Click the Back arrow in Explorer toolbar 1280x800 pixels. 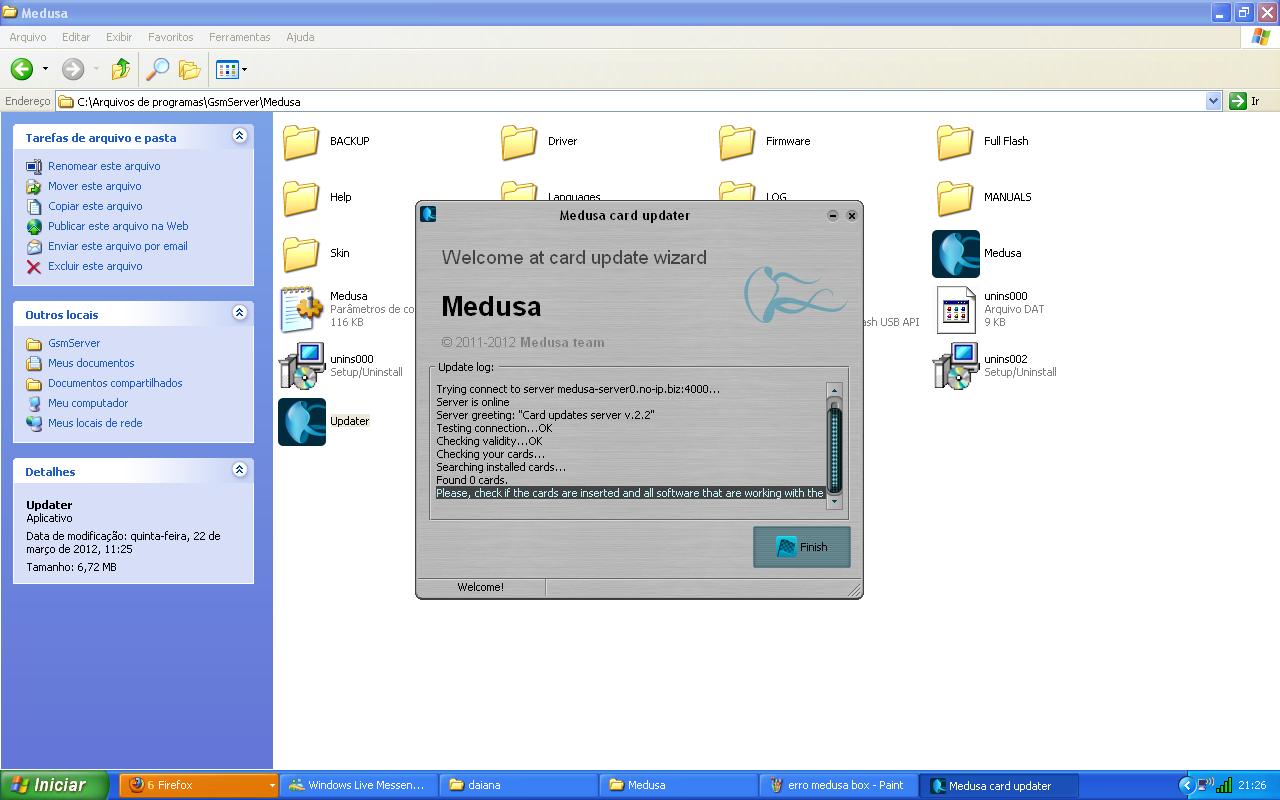[22, 69]
